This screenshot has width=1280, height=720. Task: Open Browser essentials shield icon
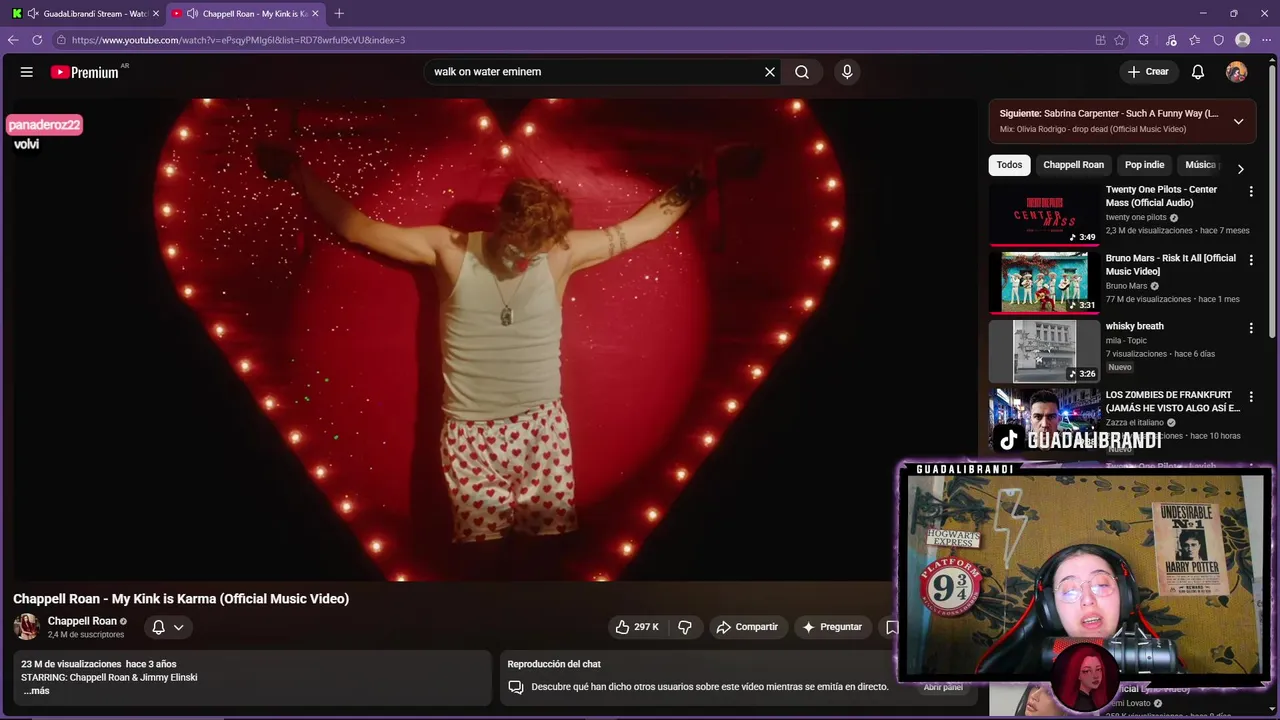point(1219,40)
